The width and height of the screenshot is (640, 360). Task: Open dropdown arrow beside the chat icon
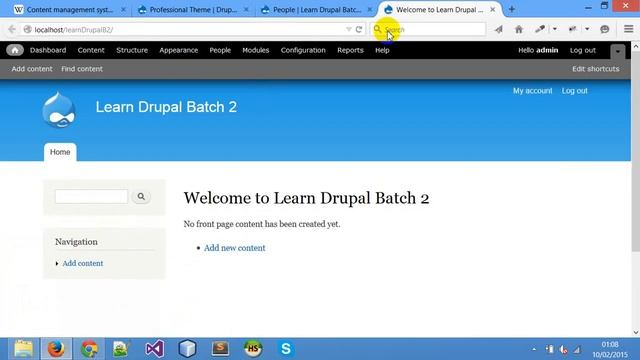(587, 29)
